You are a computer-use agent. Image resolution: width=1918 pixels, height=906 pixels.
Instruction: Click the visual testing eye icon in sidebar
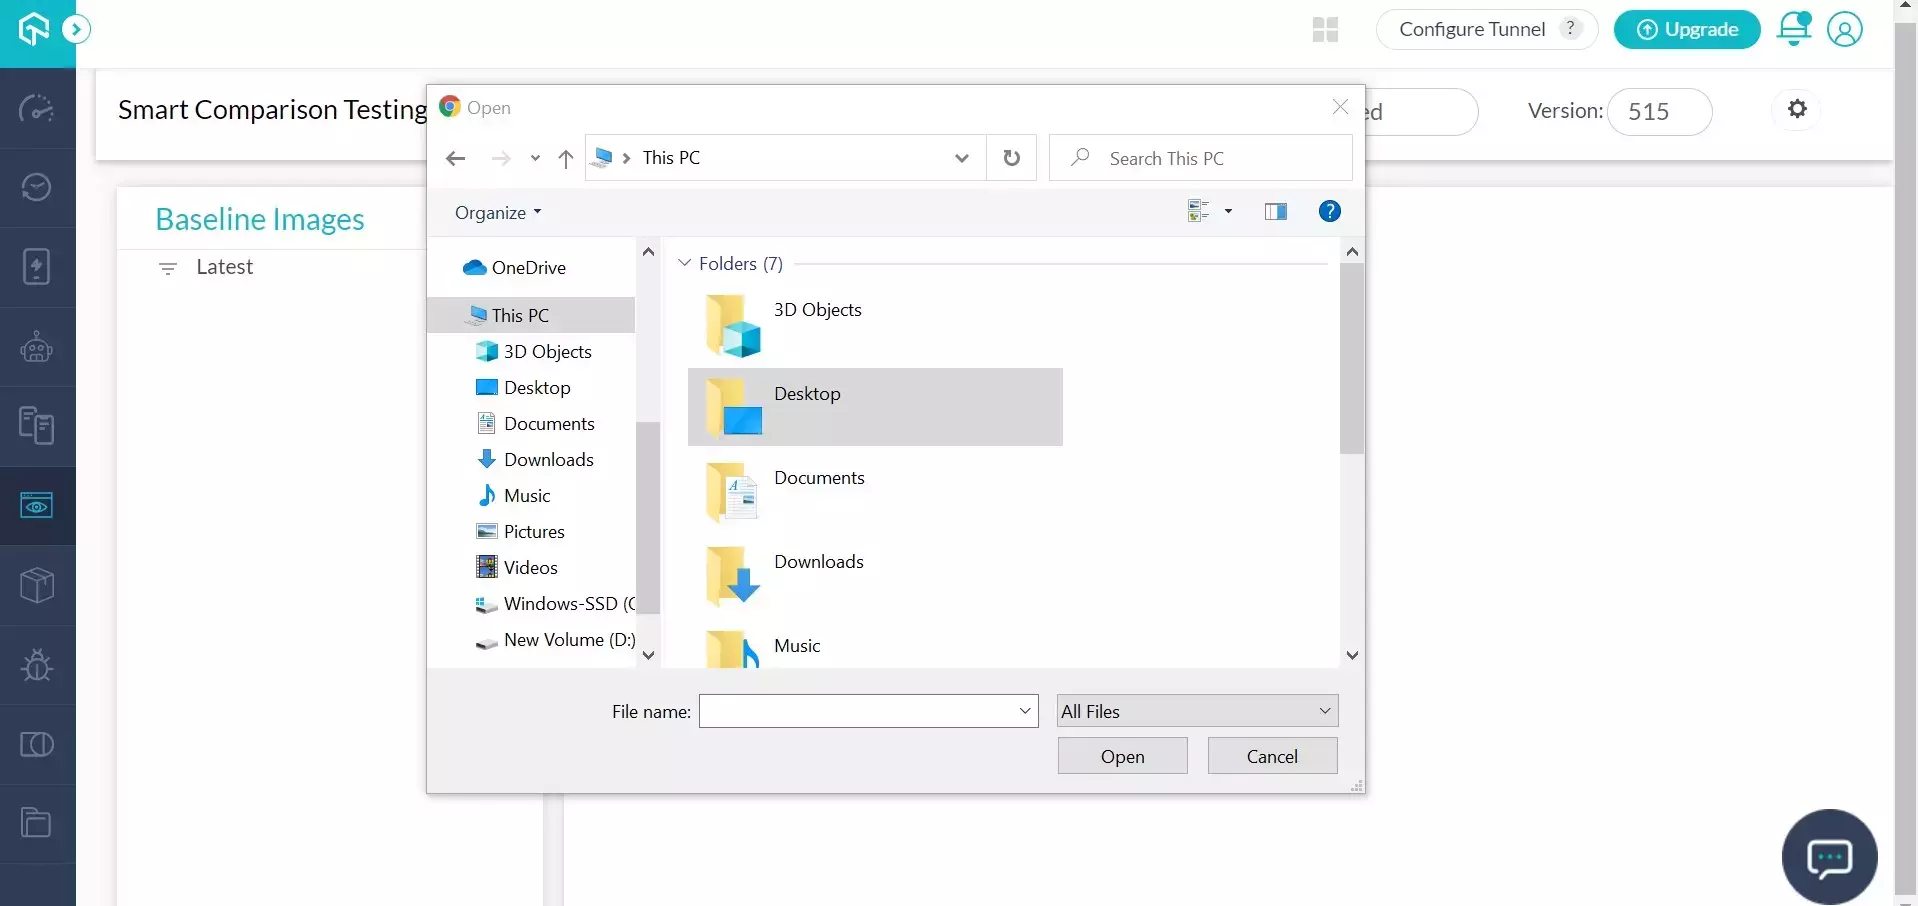(x=37, y=506)
